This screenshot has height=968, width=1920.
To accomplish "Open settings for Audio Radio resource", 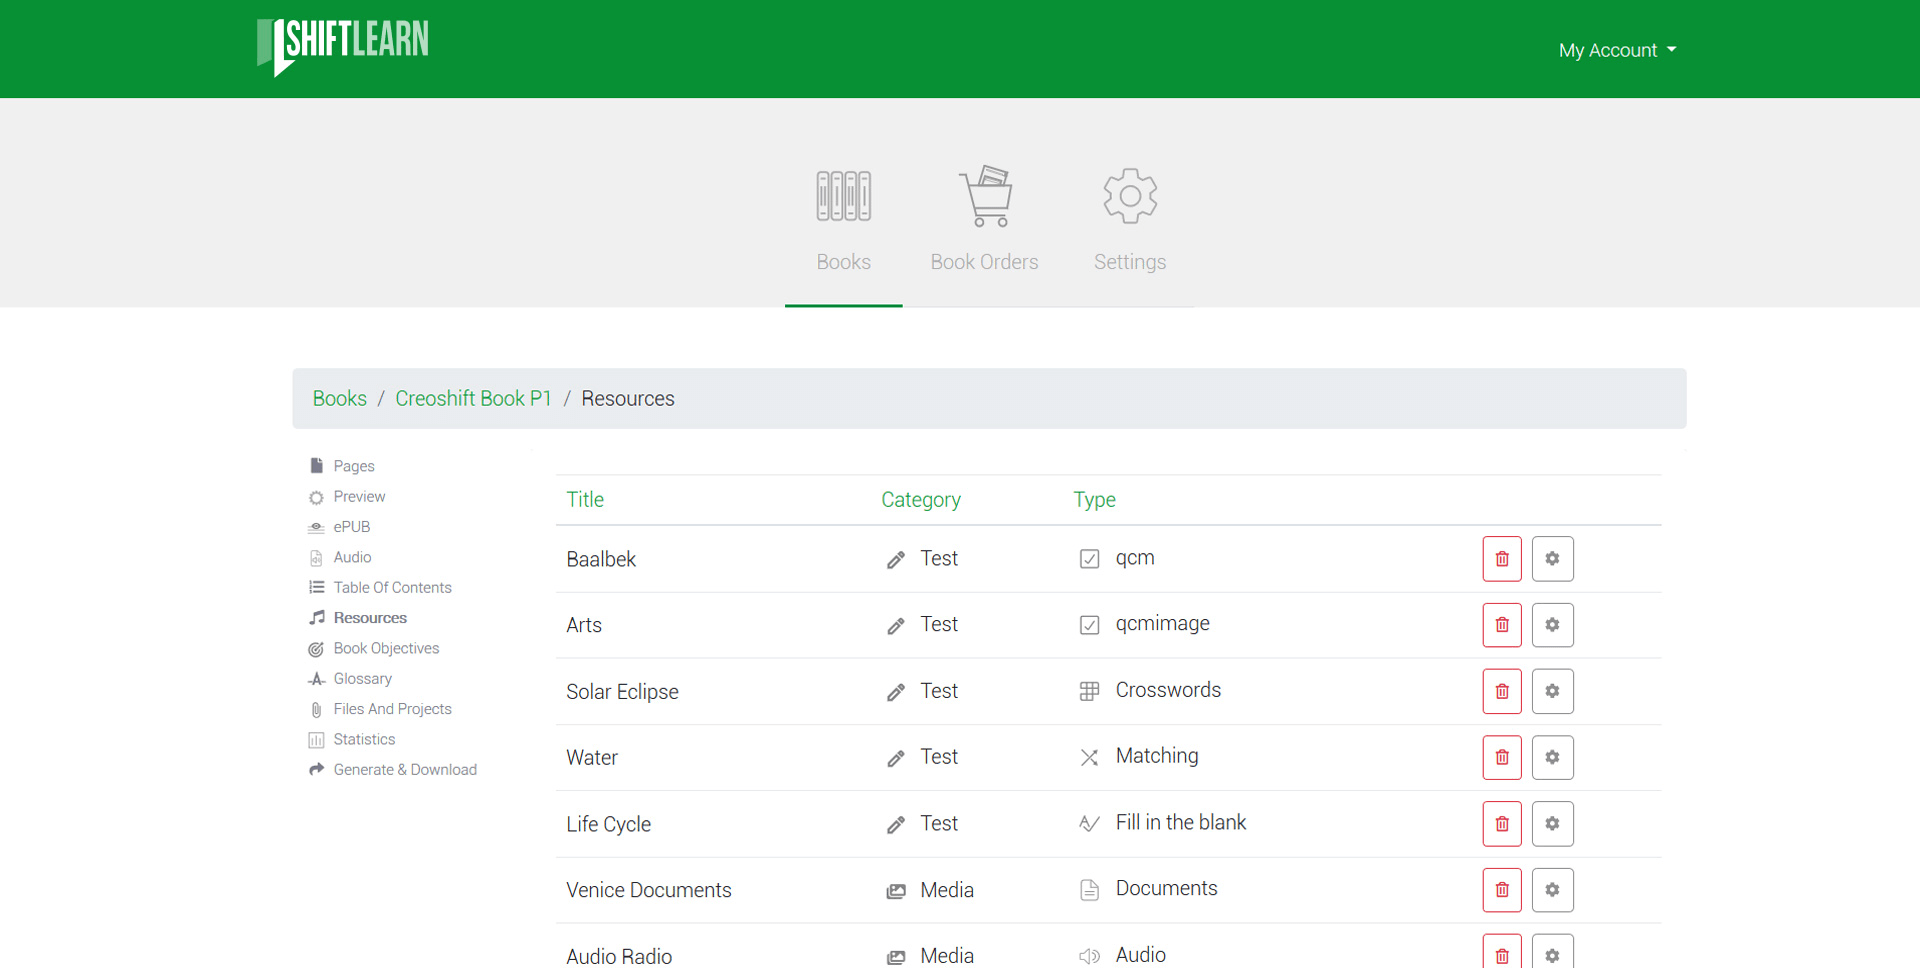I will 1552,952.
